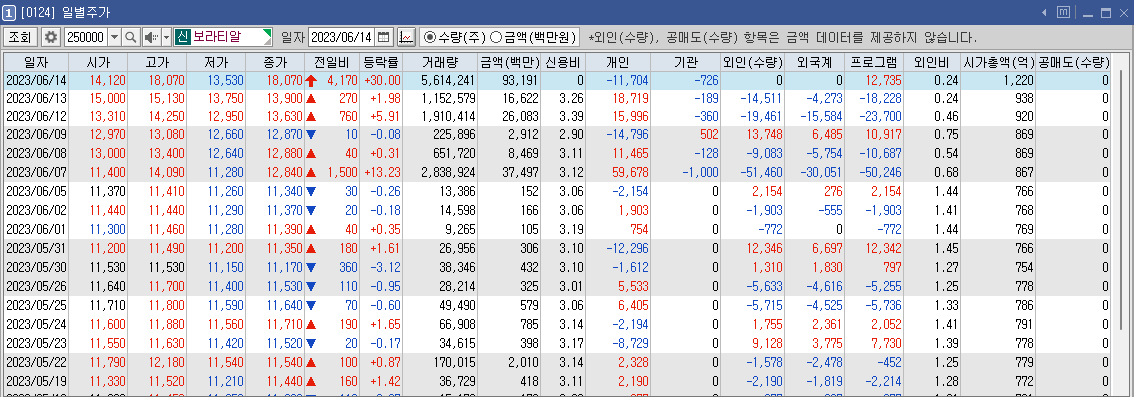
Task: Click the stock name 보라티알 box
Action: tap(223, 37)
